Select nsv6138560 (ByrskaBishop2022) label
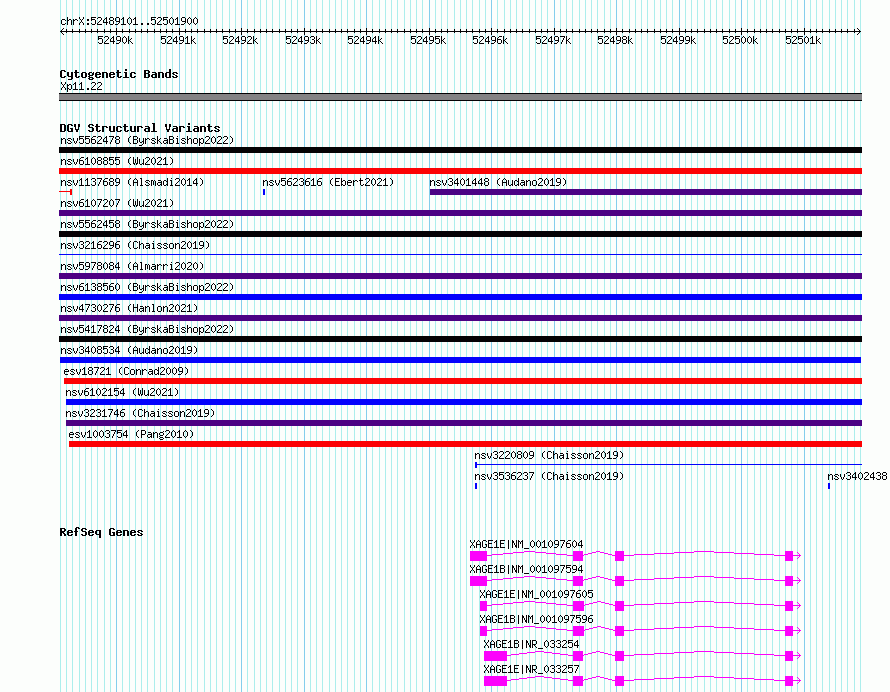This screenshot has height=692, width=890. click(147, 287)
